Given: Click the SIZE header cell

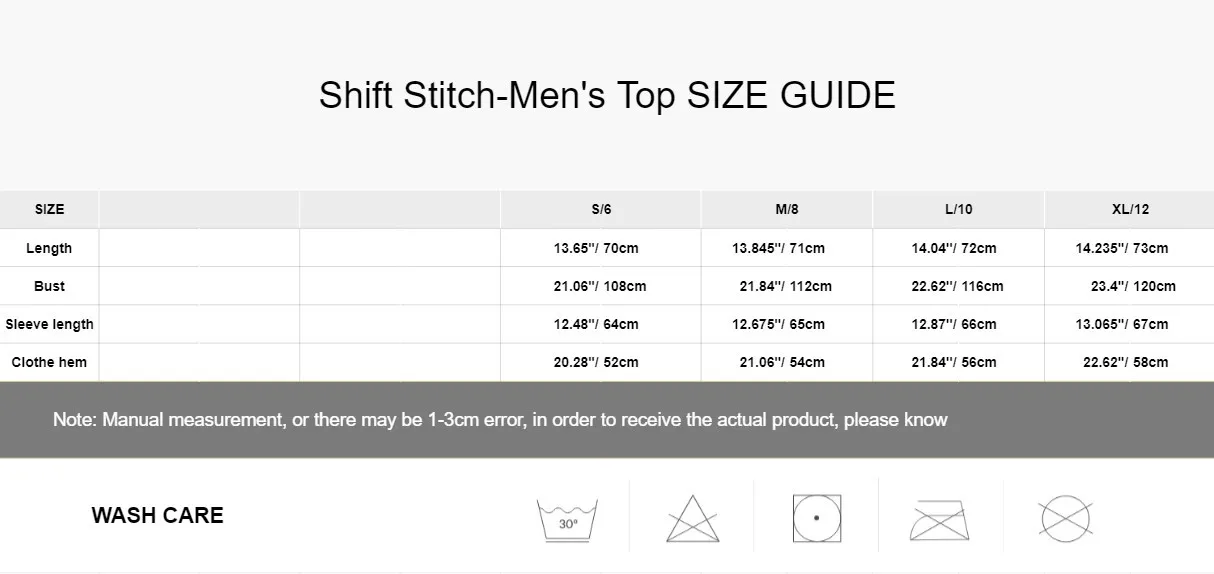Looking at the screenshot, I should pyautogui.click(x=49, y=209).
